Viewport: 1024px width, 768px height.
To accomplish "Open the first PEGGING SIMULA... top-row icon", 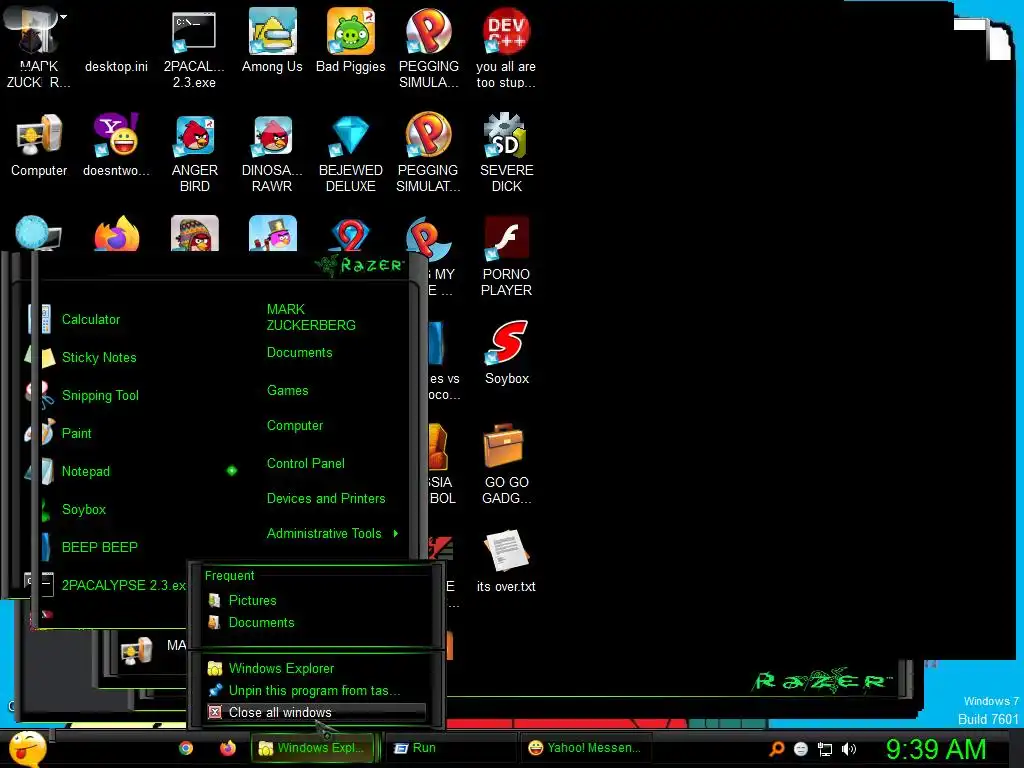I will [x=428, y=49].
